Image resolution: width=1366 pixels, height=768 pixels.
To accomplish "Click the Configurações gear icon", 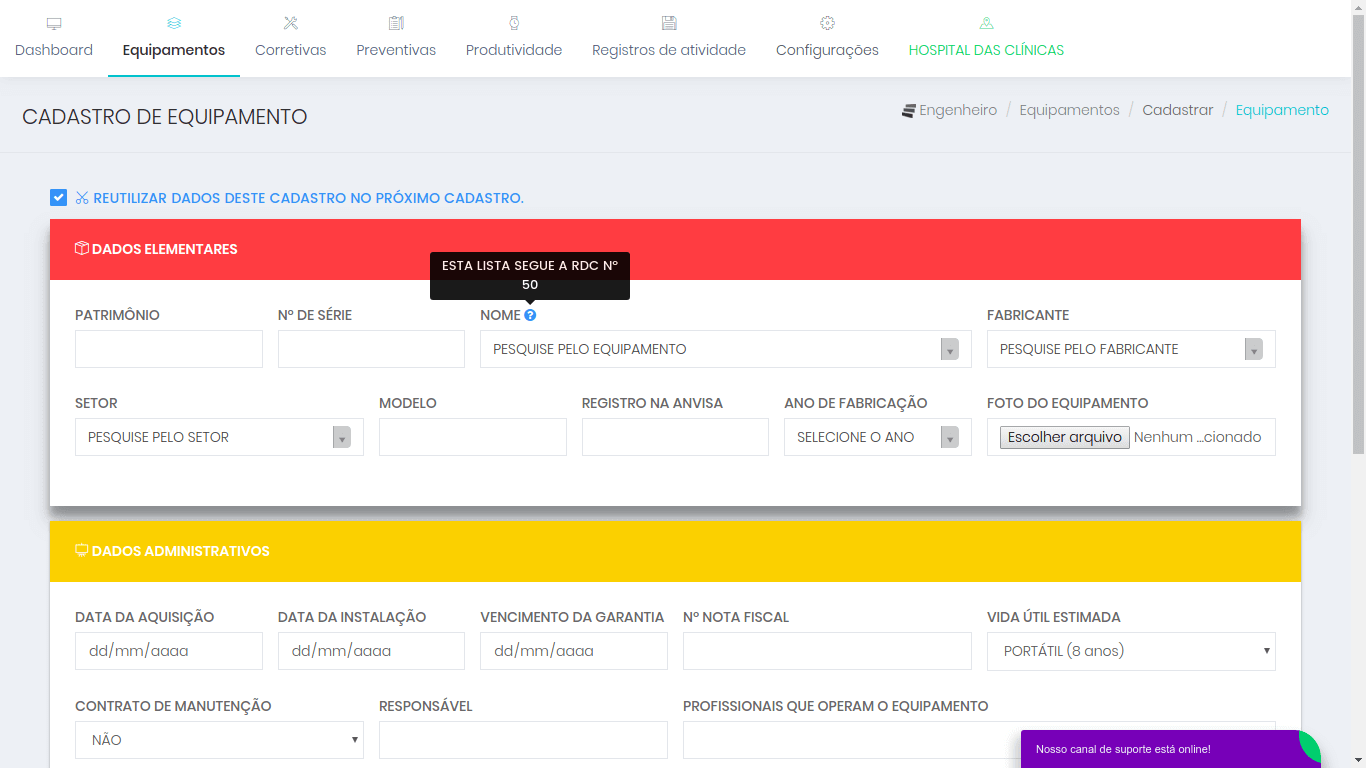I will coord(827,23).
